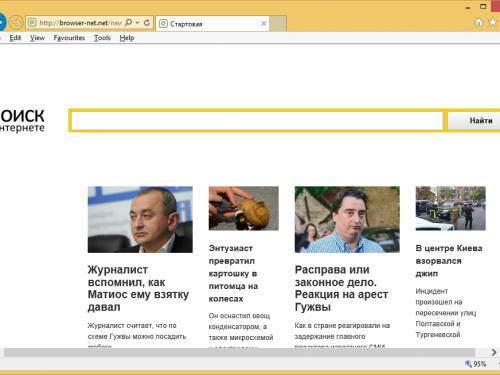The height and width of the screenshot is (375, 500).
Task: Open the address bar autocomplete dropdown arrow
Action: click(x=137, y=23)
